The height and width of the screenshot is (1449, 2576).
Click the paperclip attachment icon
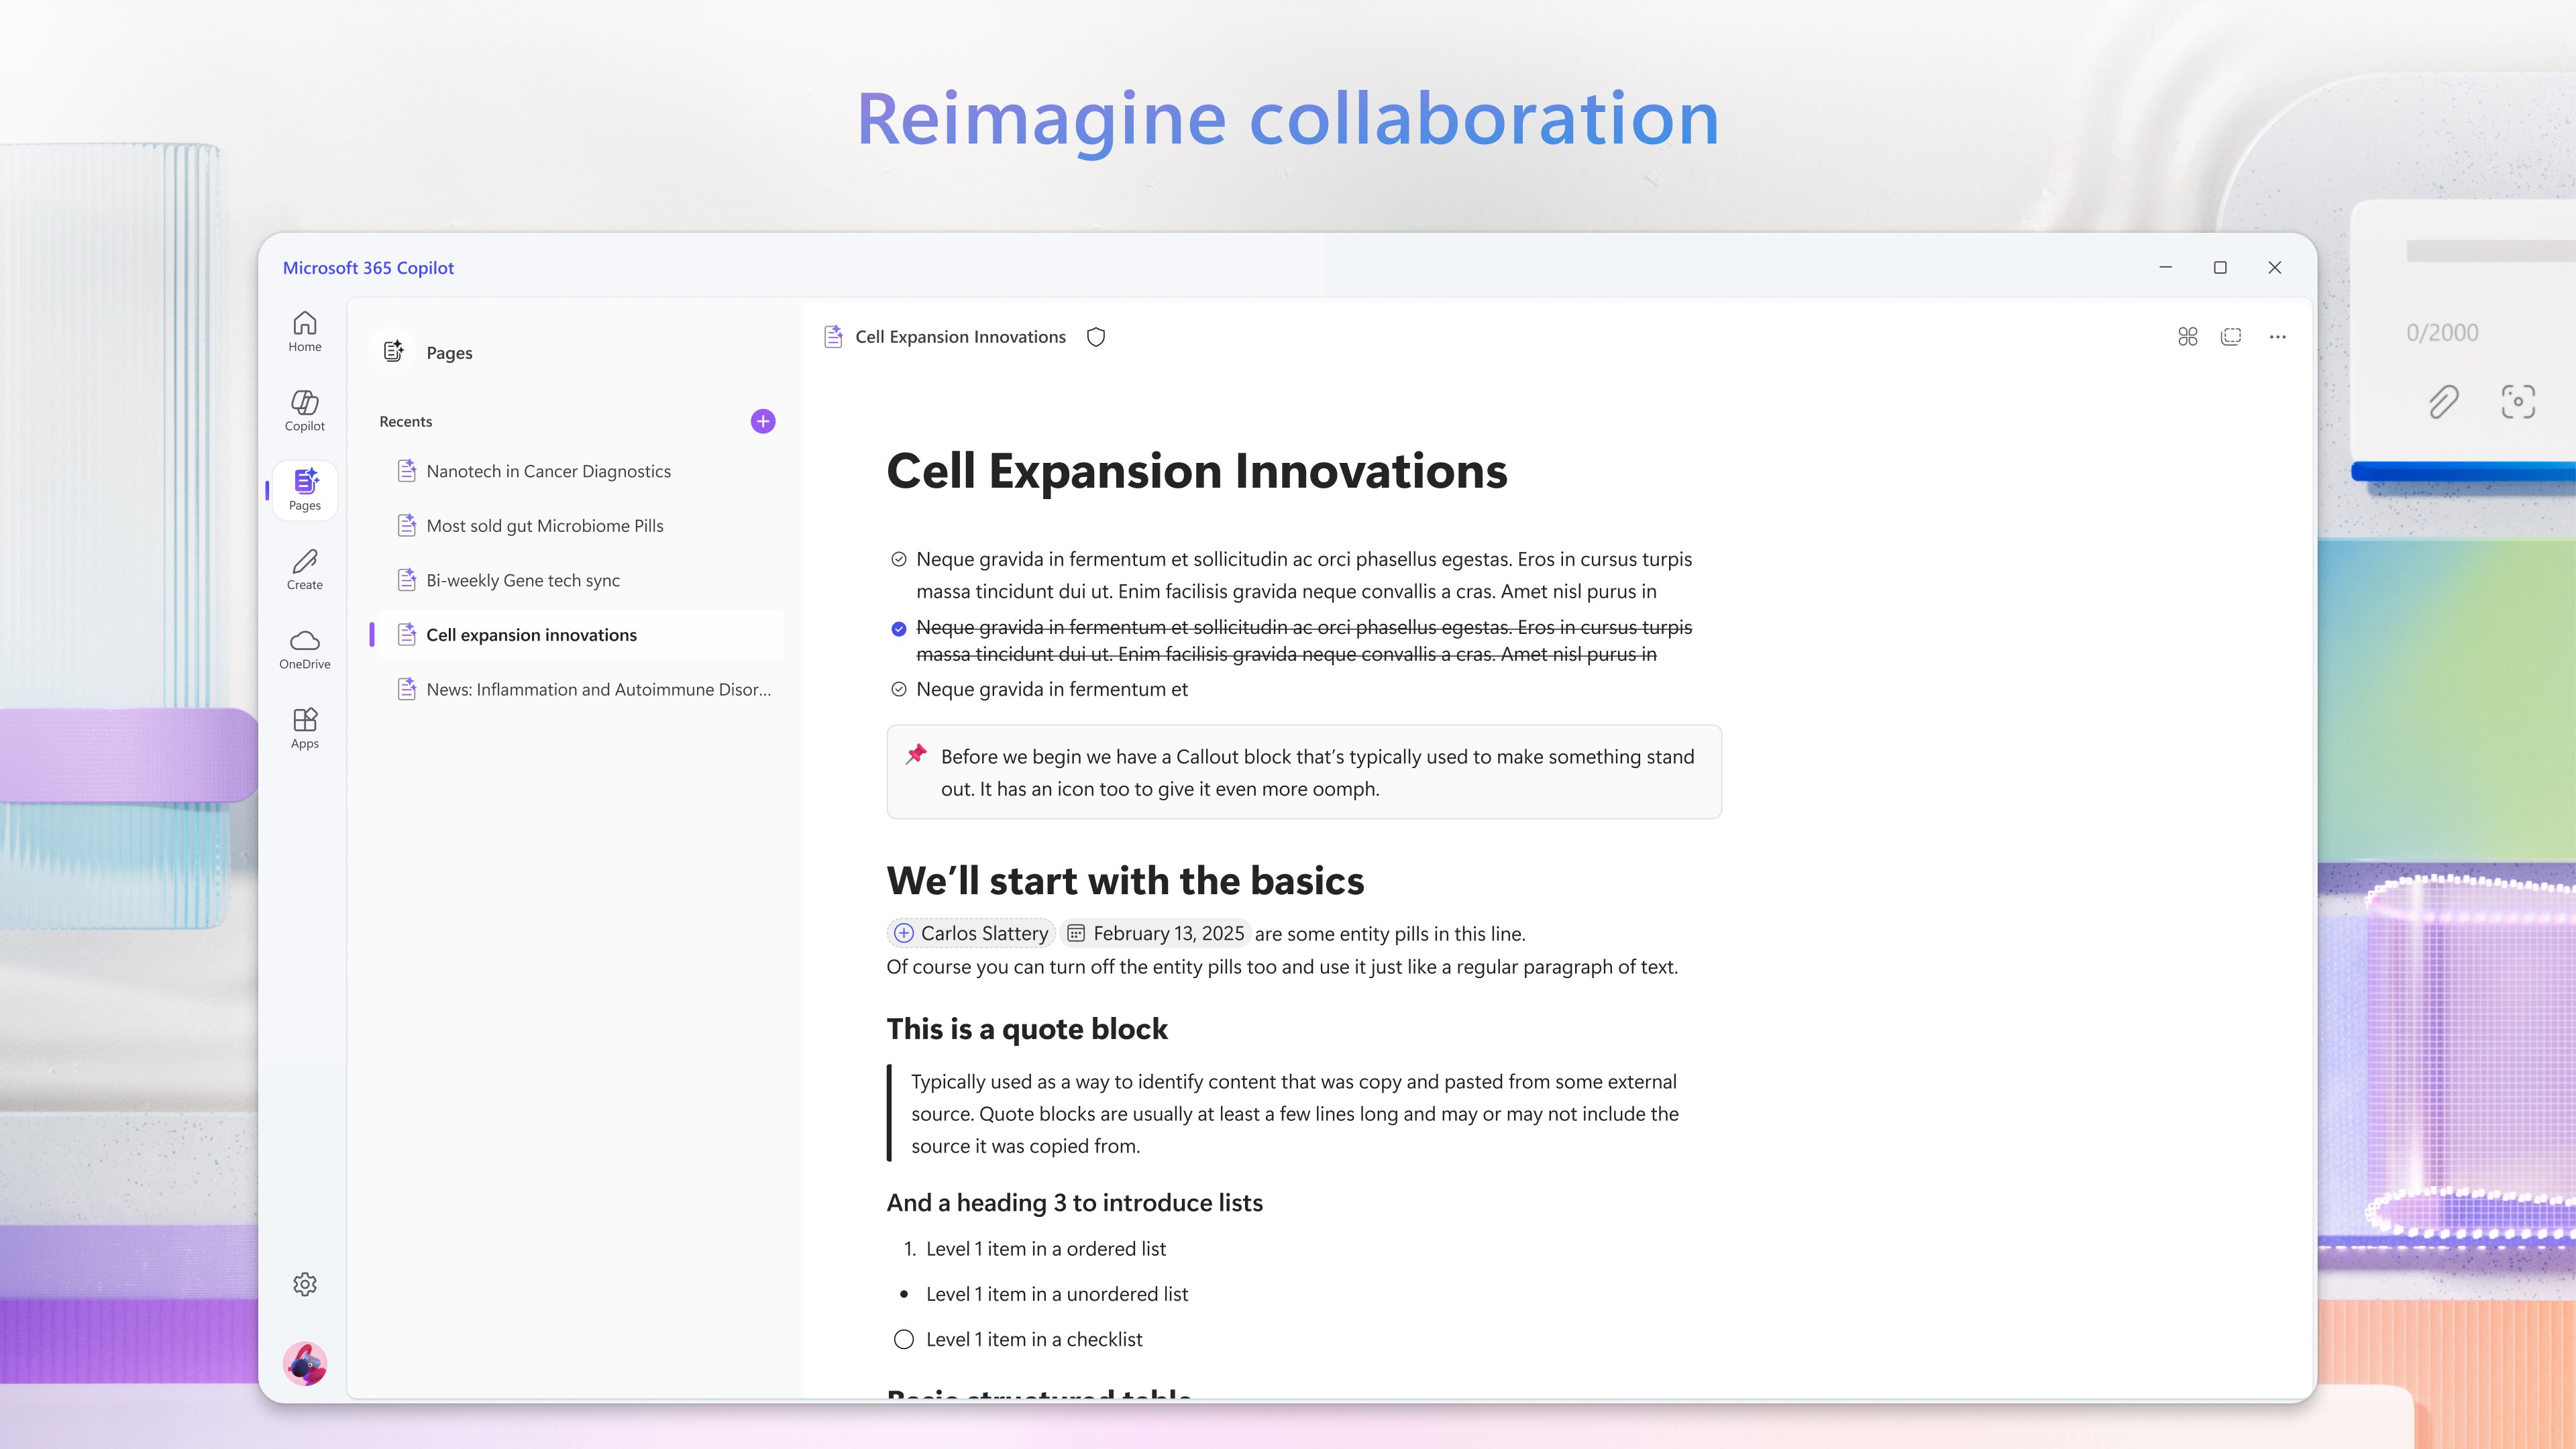tap(2443, 402)
